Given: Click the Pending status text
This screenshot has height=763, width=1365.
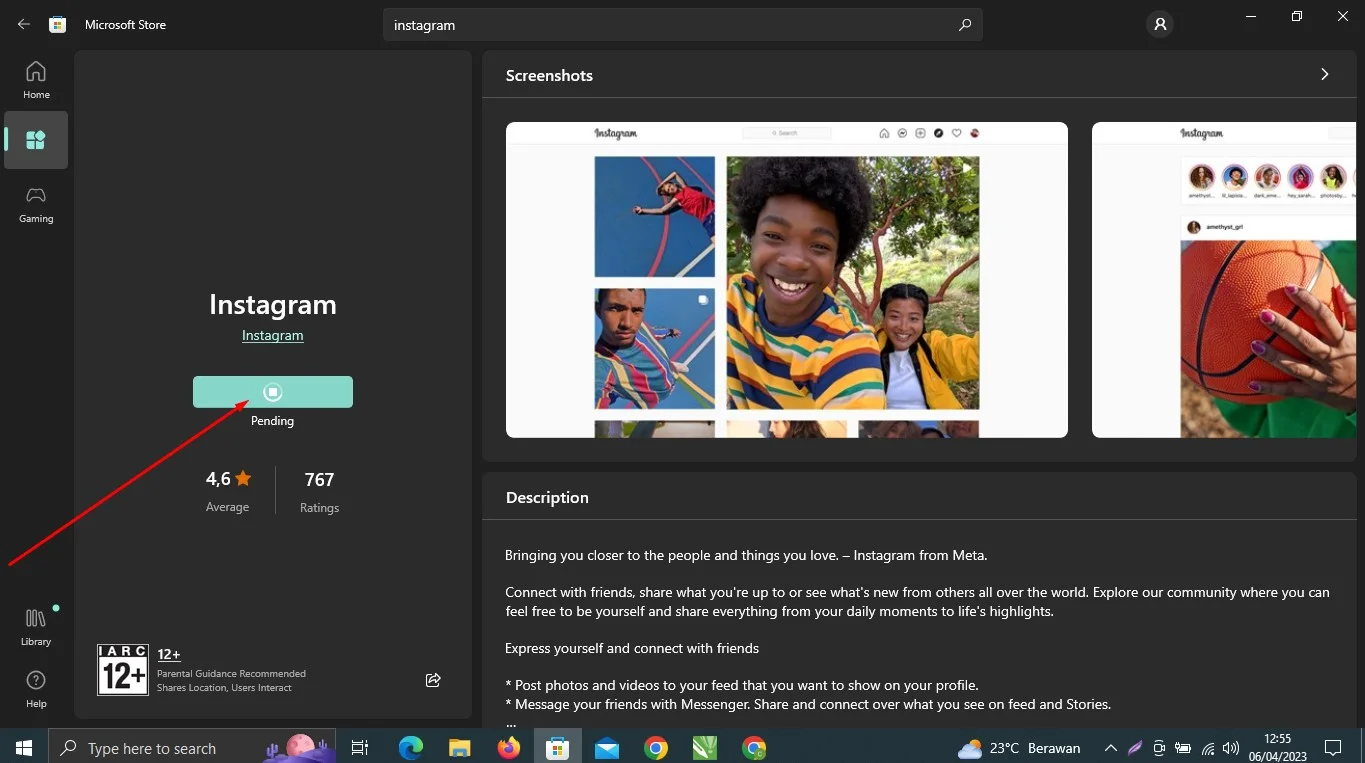Looking at the screenshot, I should coord(272,421).
